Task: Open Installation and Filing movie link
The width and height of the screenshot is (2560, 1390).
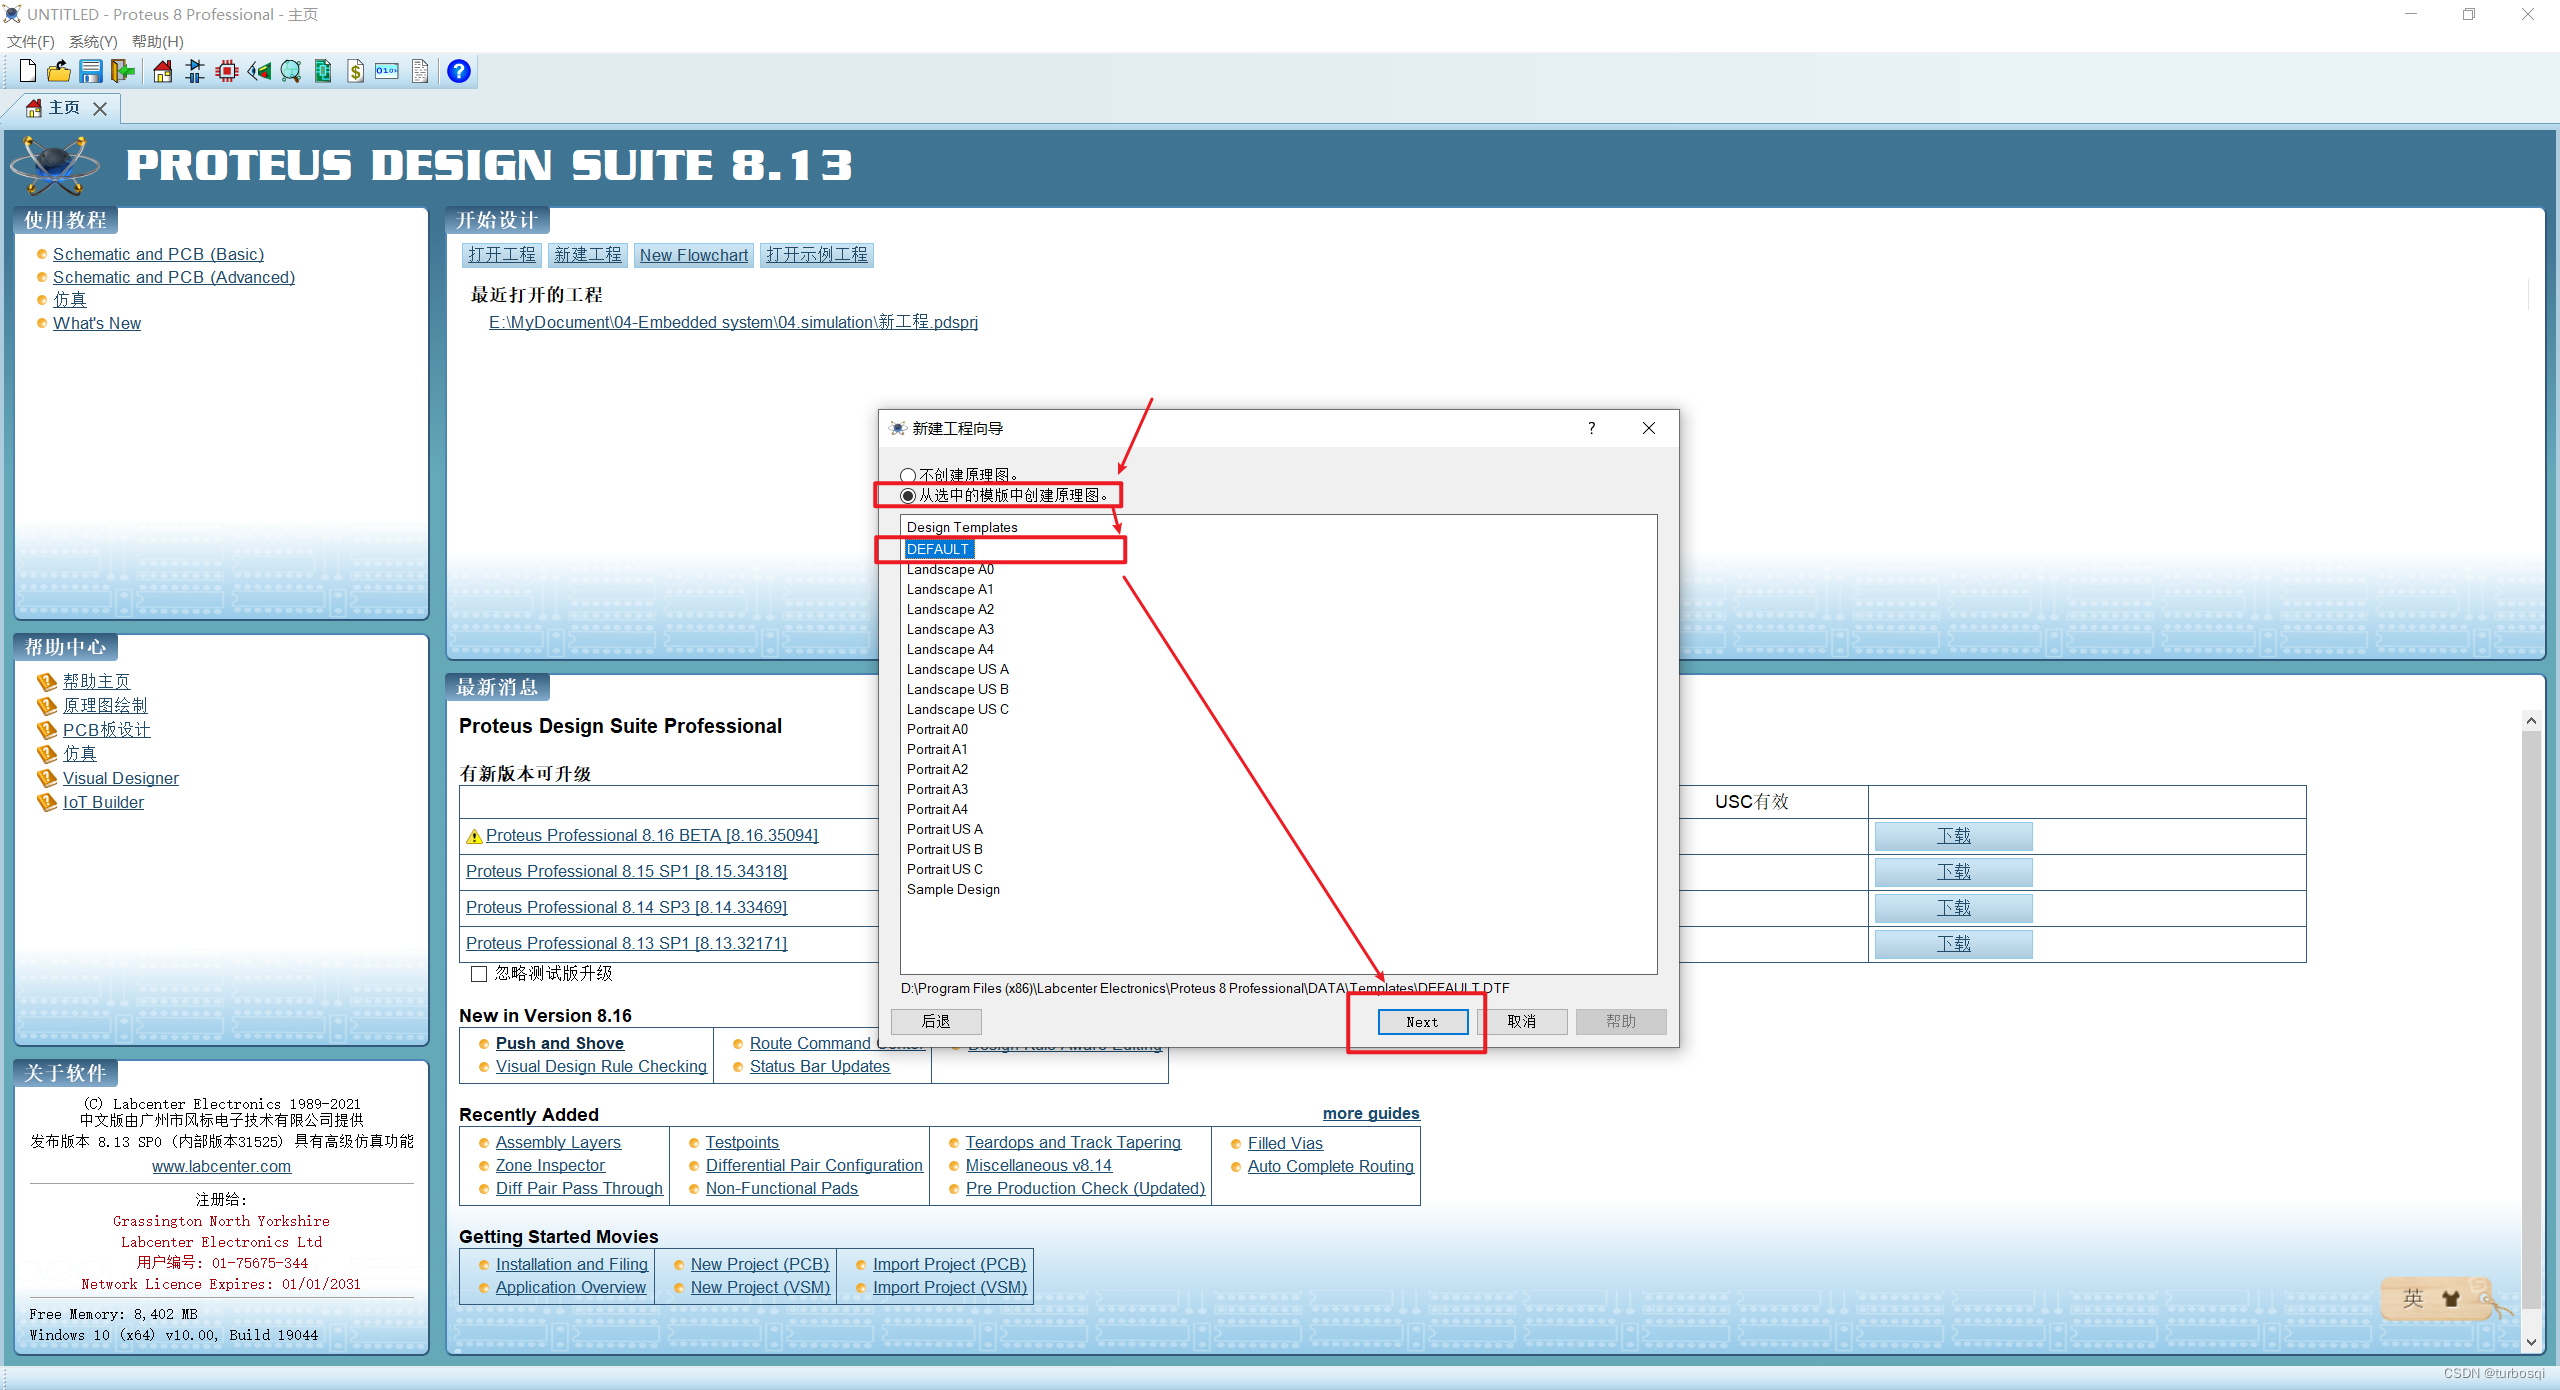Action: coord(571,1264)
